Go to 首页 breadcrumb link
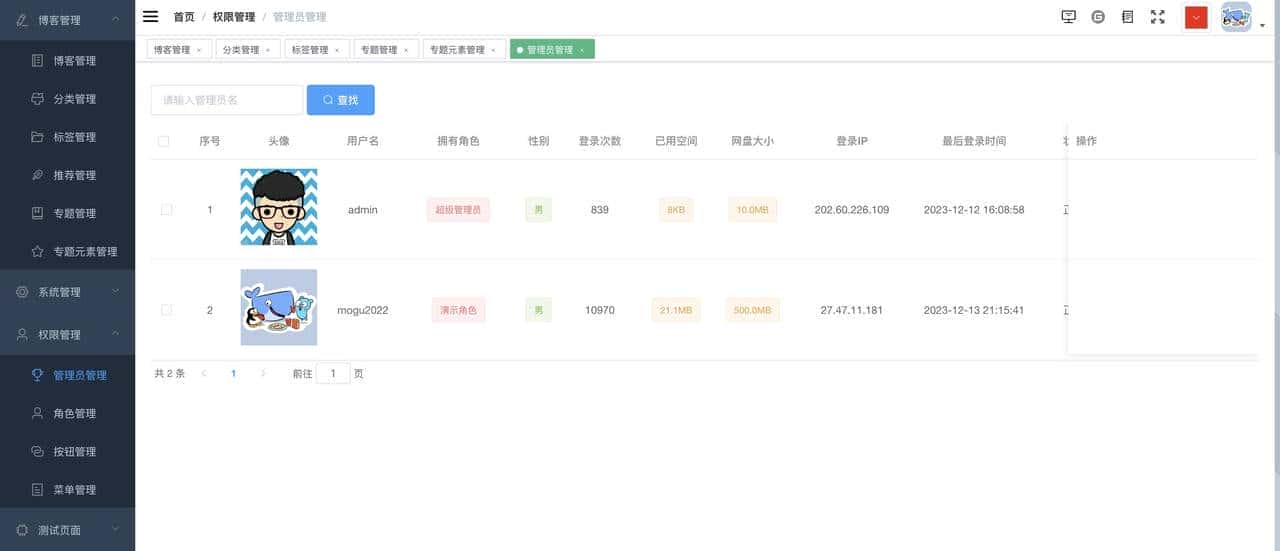The width and height of the screenshot is (1280, 551). click(184, 17)
